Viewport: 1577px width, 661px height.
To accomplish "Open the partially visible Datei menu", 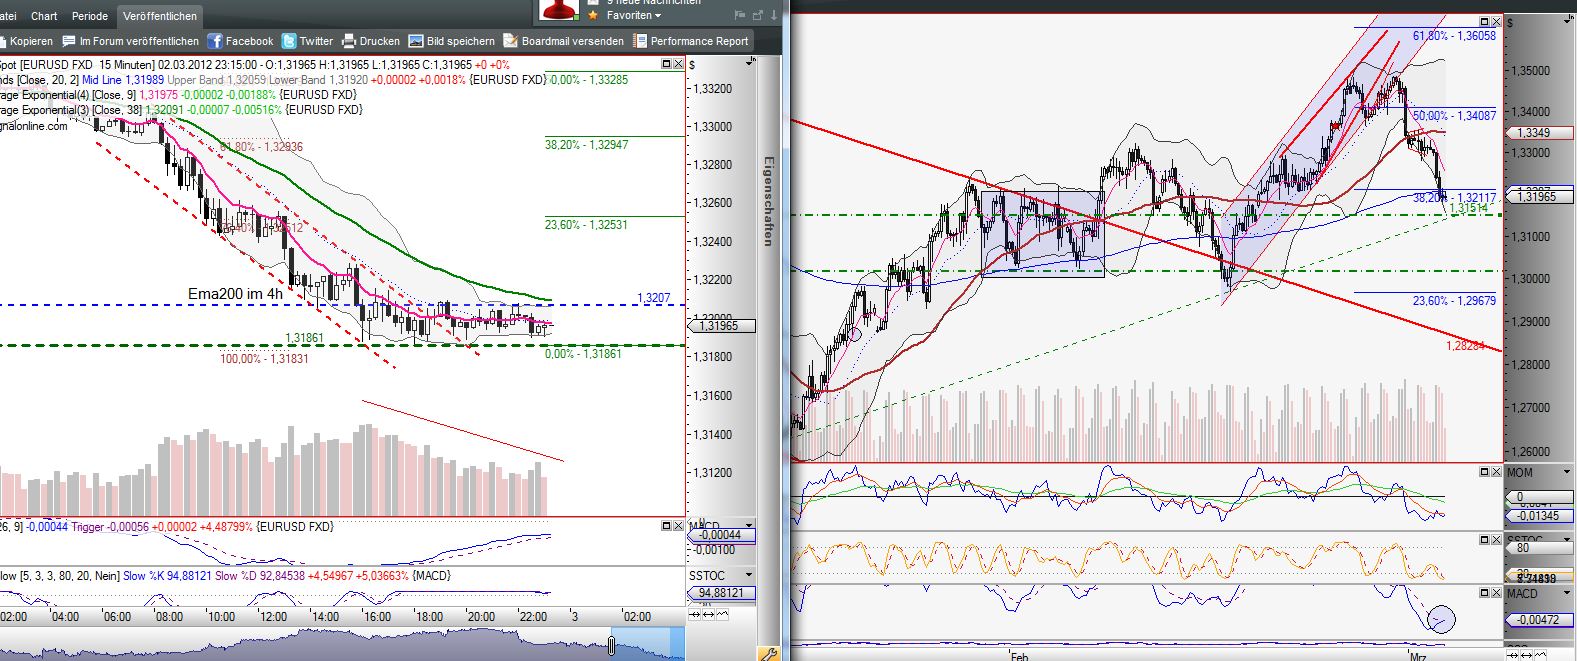I will (x=8, y=16).
